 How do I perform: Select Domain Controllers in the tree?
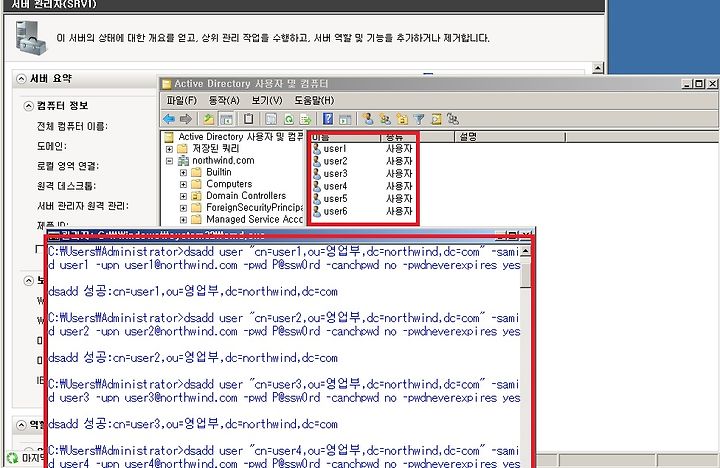pos(246,196)
